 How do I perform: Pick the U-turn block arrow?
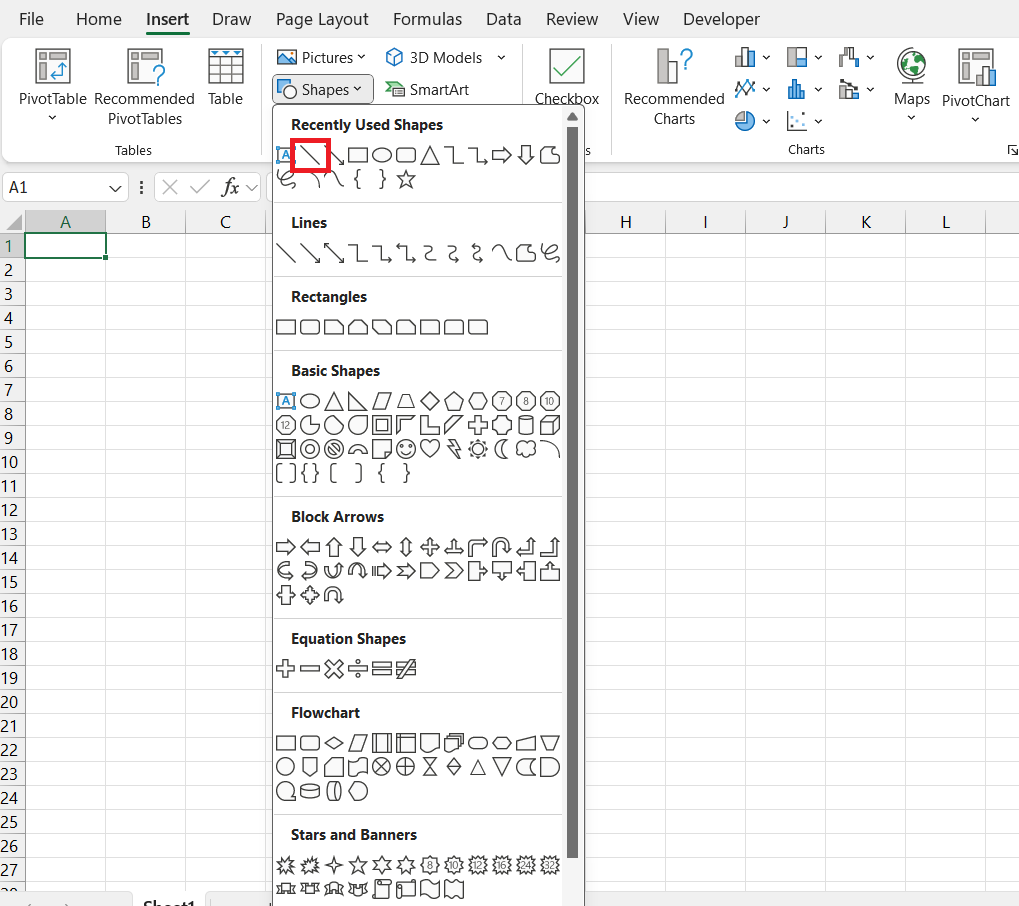coord(501,547)
